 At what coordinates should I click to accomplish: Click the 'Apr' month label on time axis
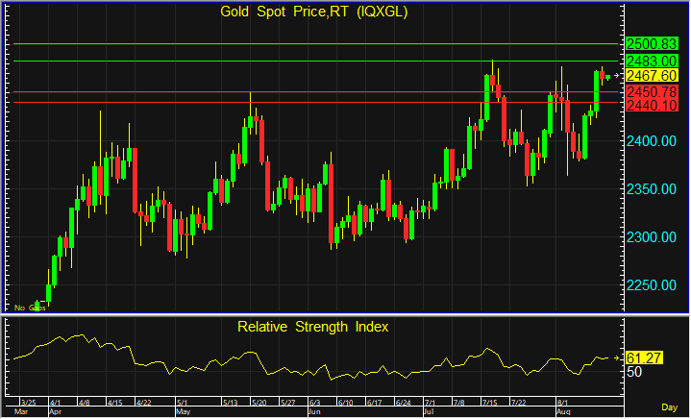(56, 411)
